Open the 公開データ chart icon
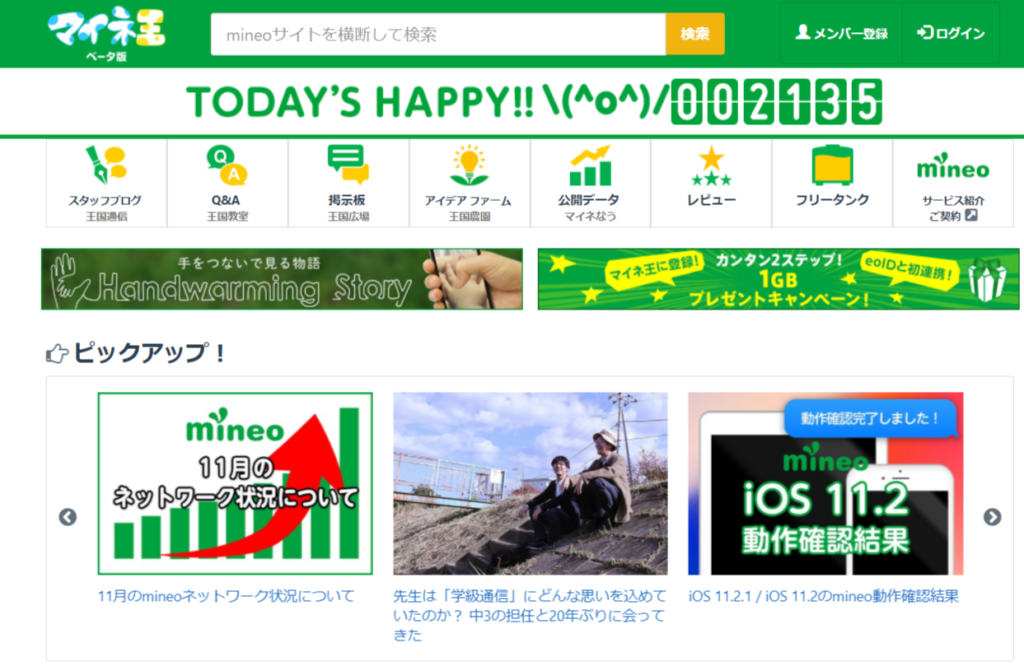 coord(590,166)
